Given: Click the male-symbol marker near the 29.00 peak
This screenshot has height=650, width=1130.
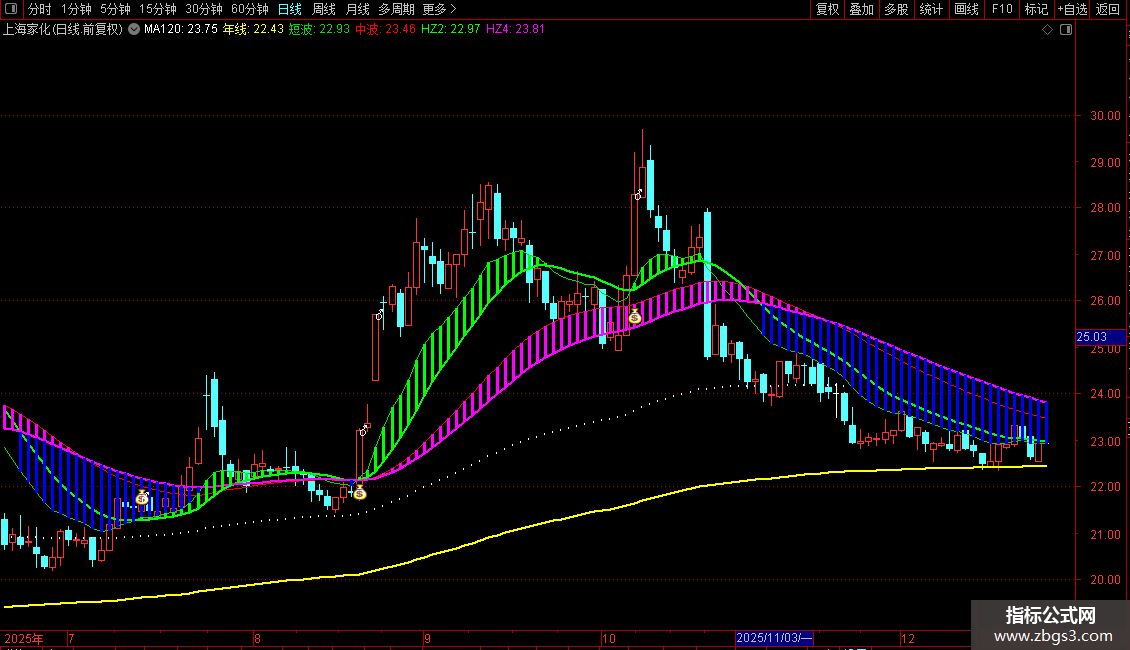Looking at the screenshot, I should pos(638,195).
